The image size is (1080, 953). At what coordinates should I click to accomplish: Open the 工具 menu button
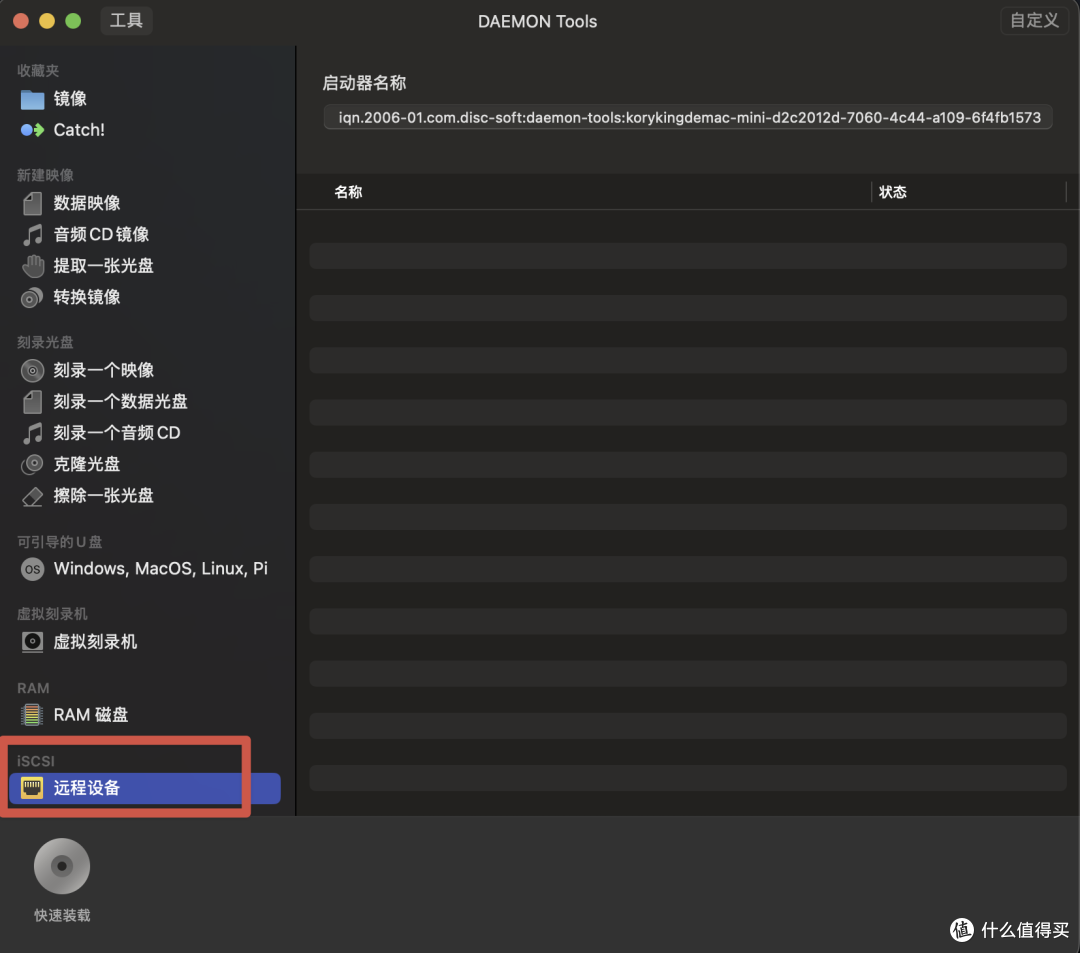point(126,21)
